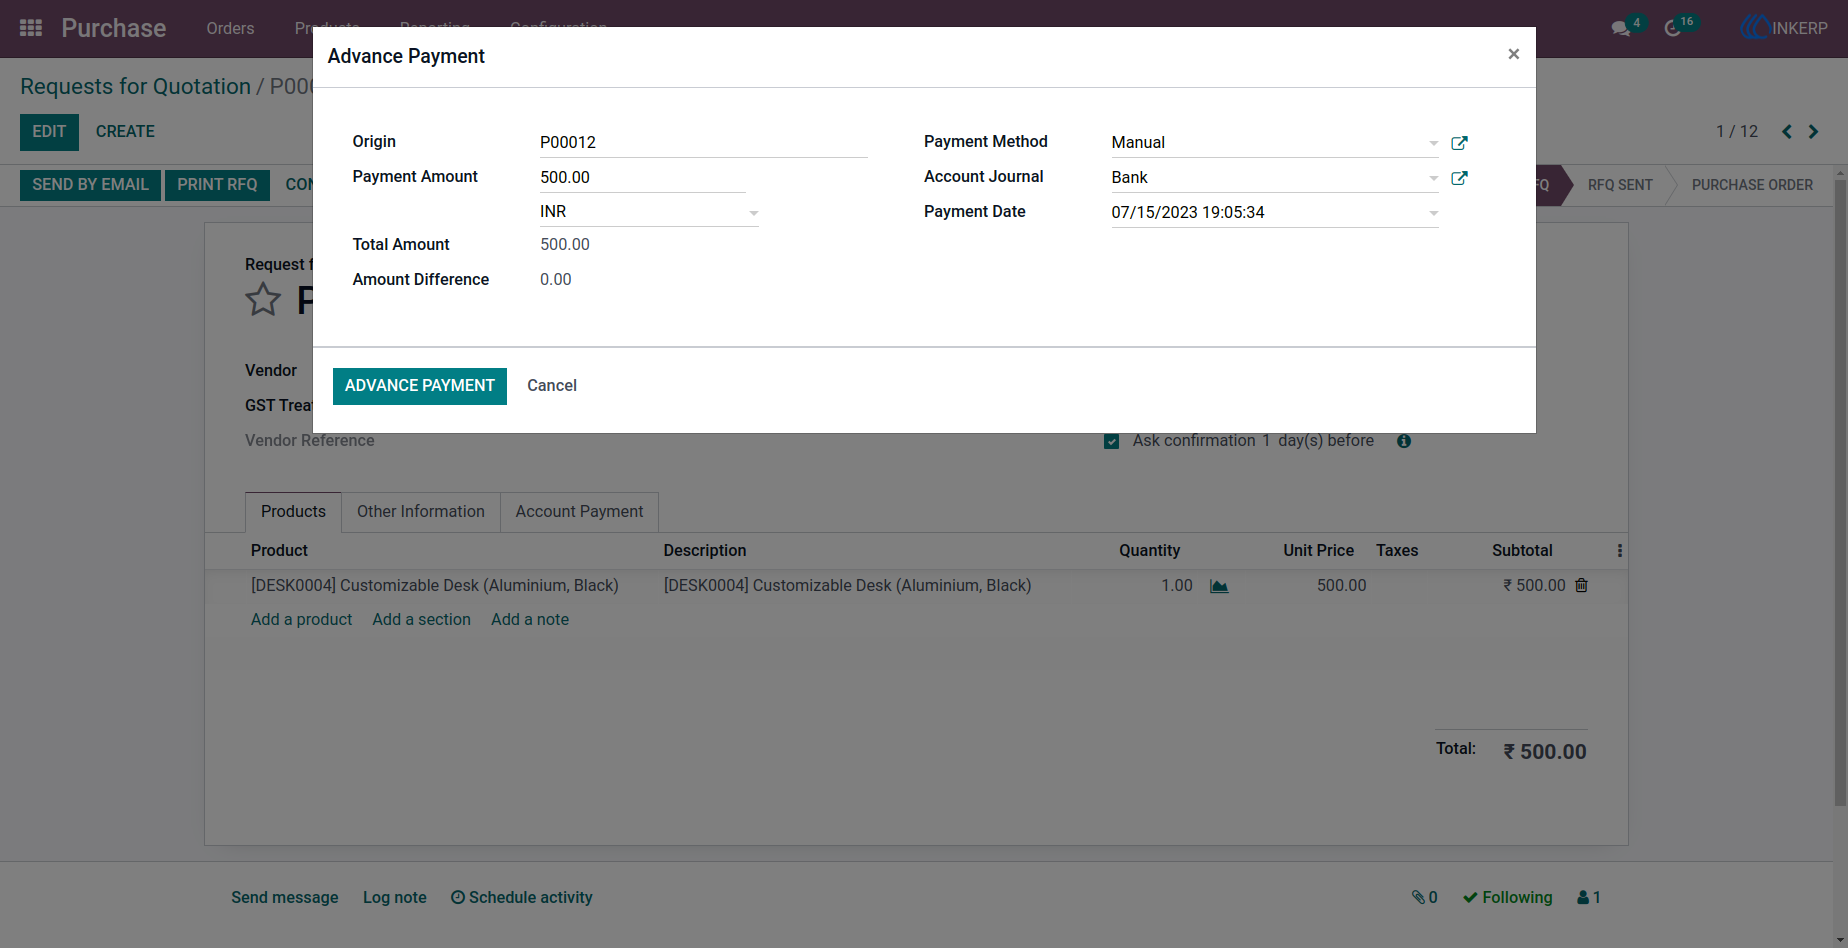Click the Add a section link
This screenshot has width=1848, height=948.
pyautogui.click(x=421, y=620)
